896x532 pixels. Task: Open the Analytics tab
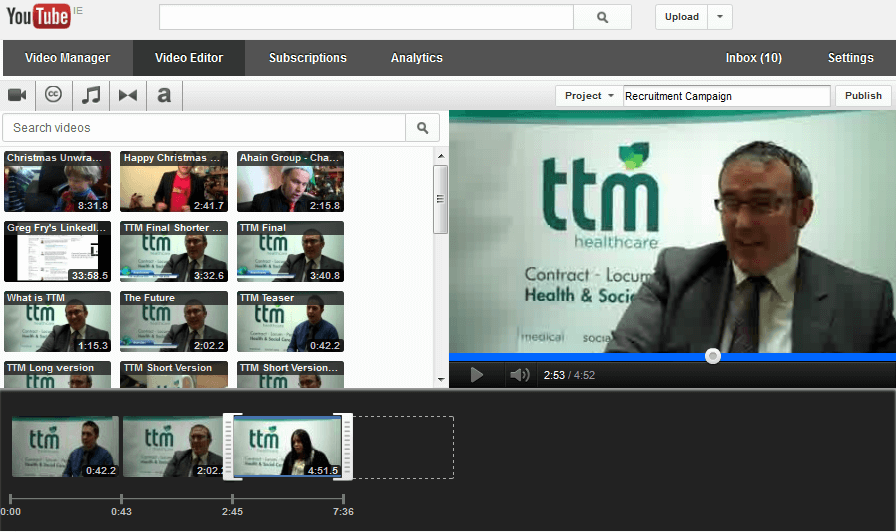417,58
